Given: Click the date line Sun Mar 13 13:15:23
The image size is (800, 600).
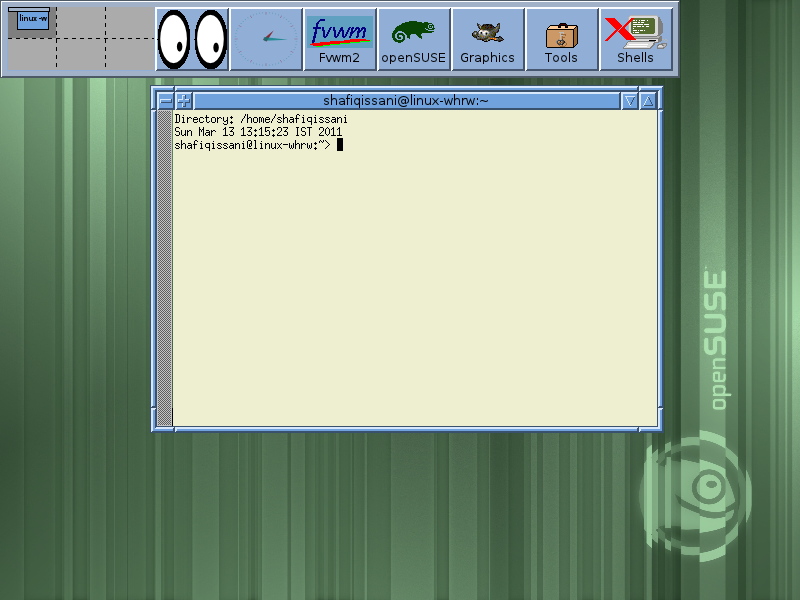Looking at the screenshot, I should coord(258,132).
